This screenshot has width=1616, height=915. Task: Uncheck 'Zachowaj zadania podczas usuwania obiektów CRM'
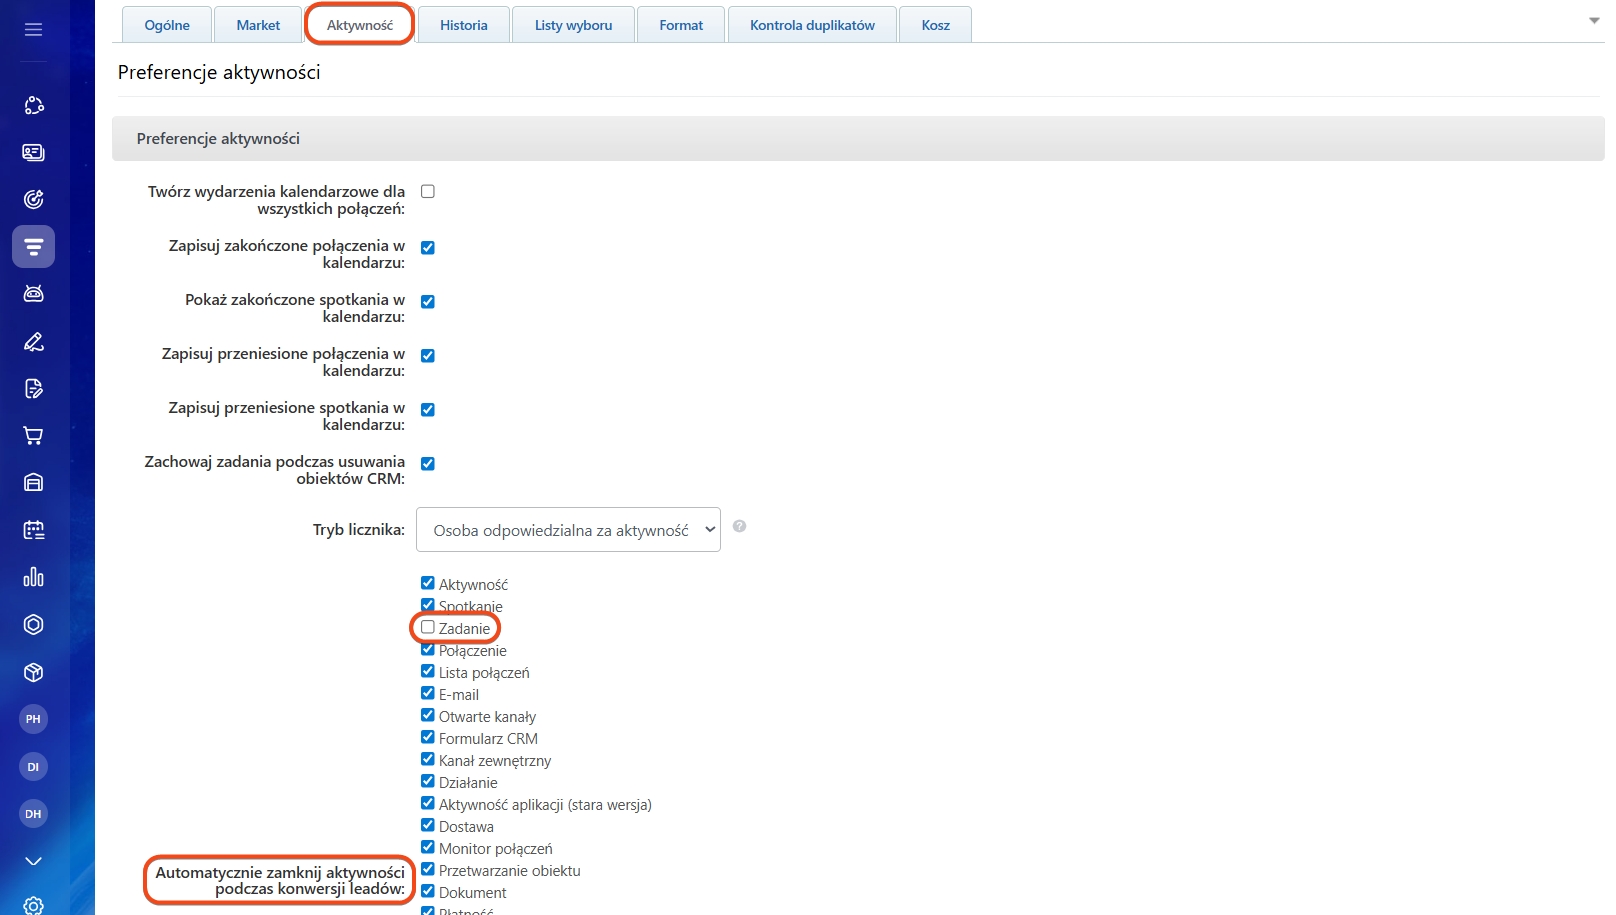click(428, 464)
